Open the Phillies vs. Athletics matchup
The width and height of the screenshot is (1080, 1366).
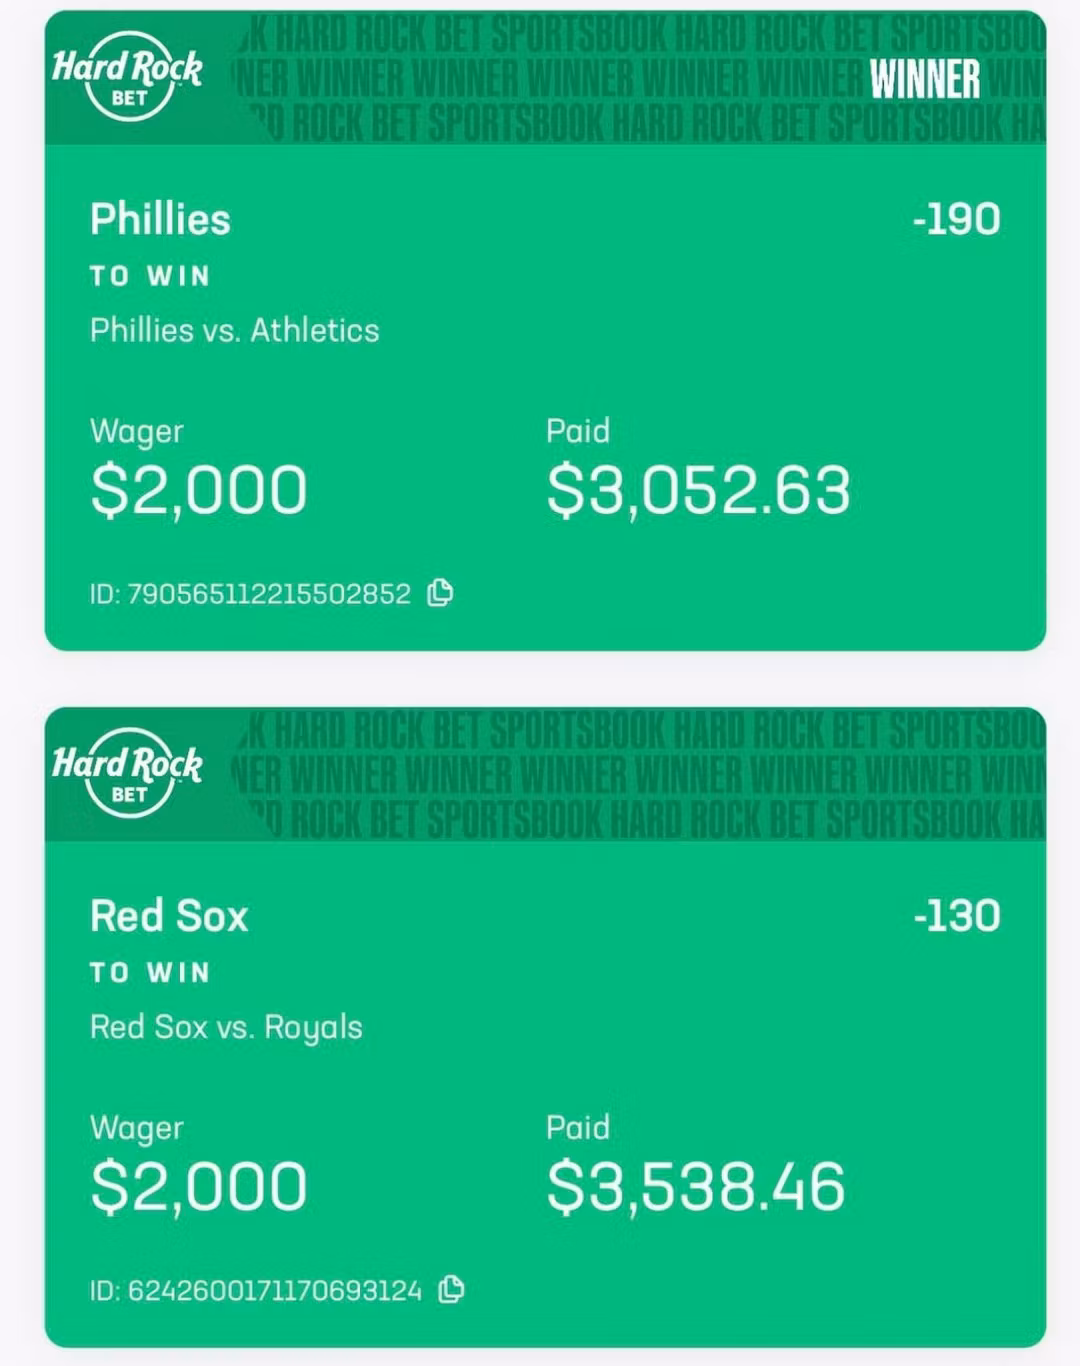coord(235,330)
